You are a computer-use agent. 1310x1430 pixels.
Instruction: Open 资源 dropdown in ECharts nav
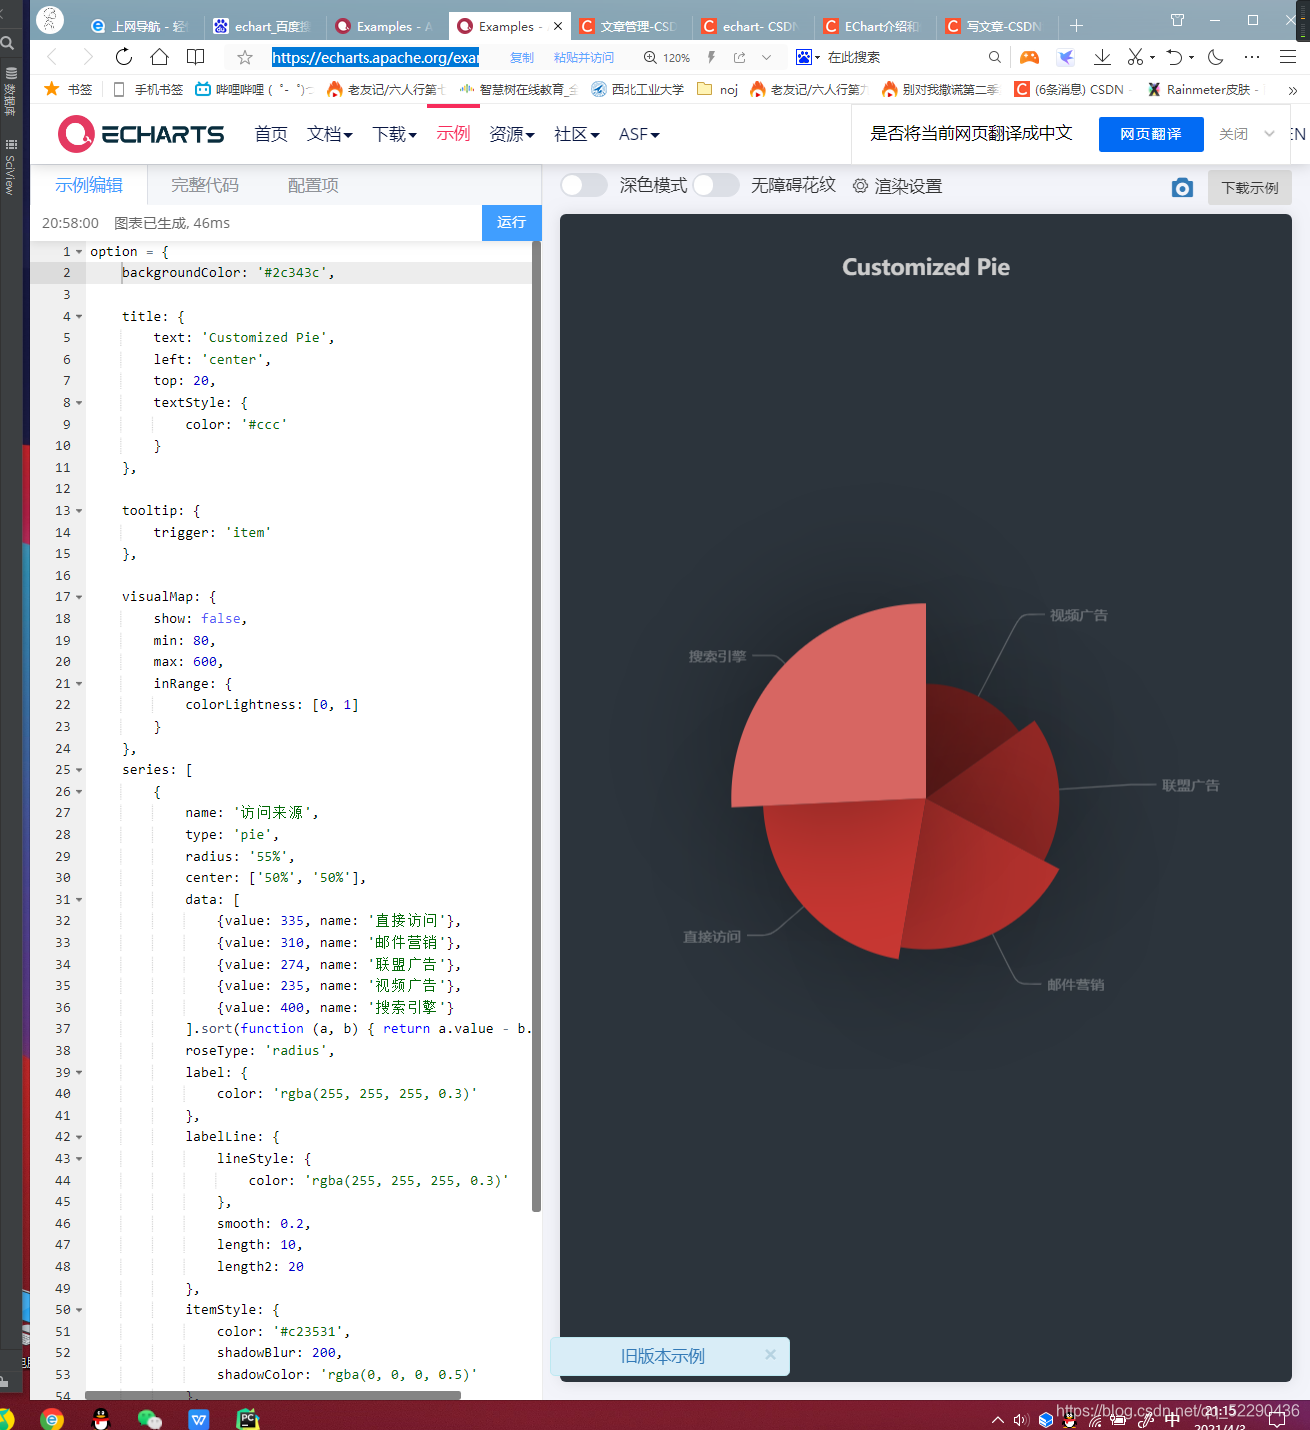512,134
